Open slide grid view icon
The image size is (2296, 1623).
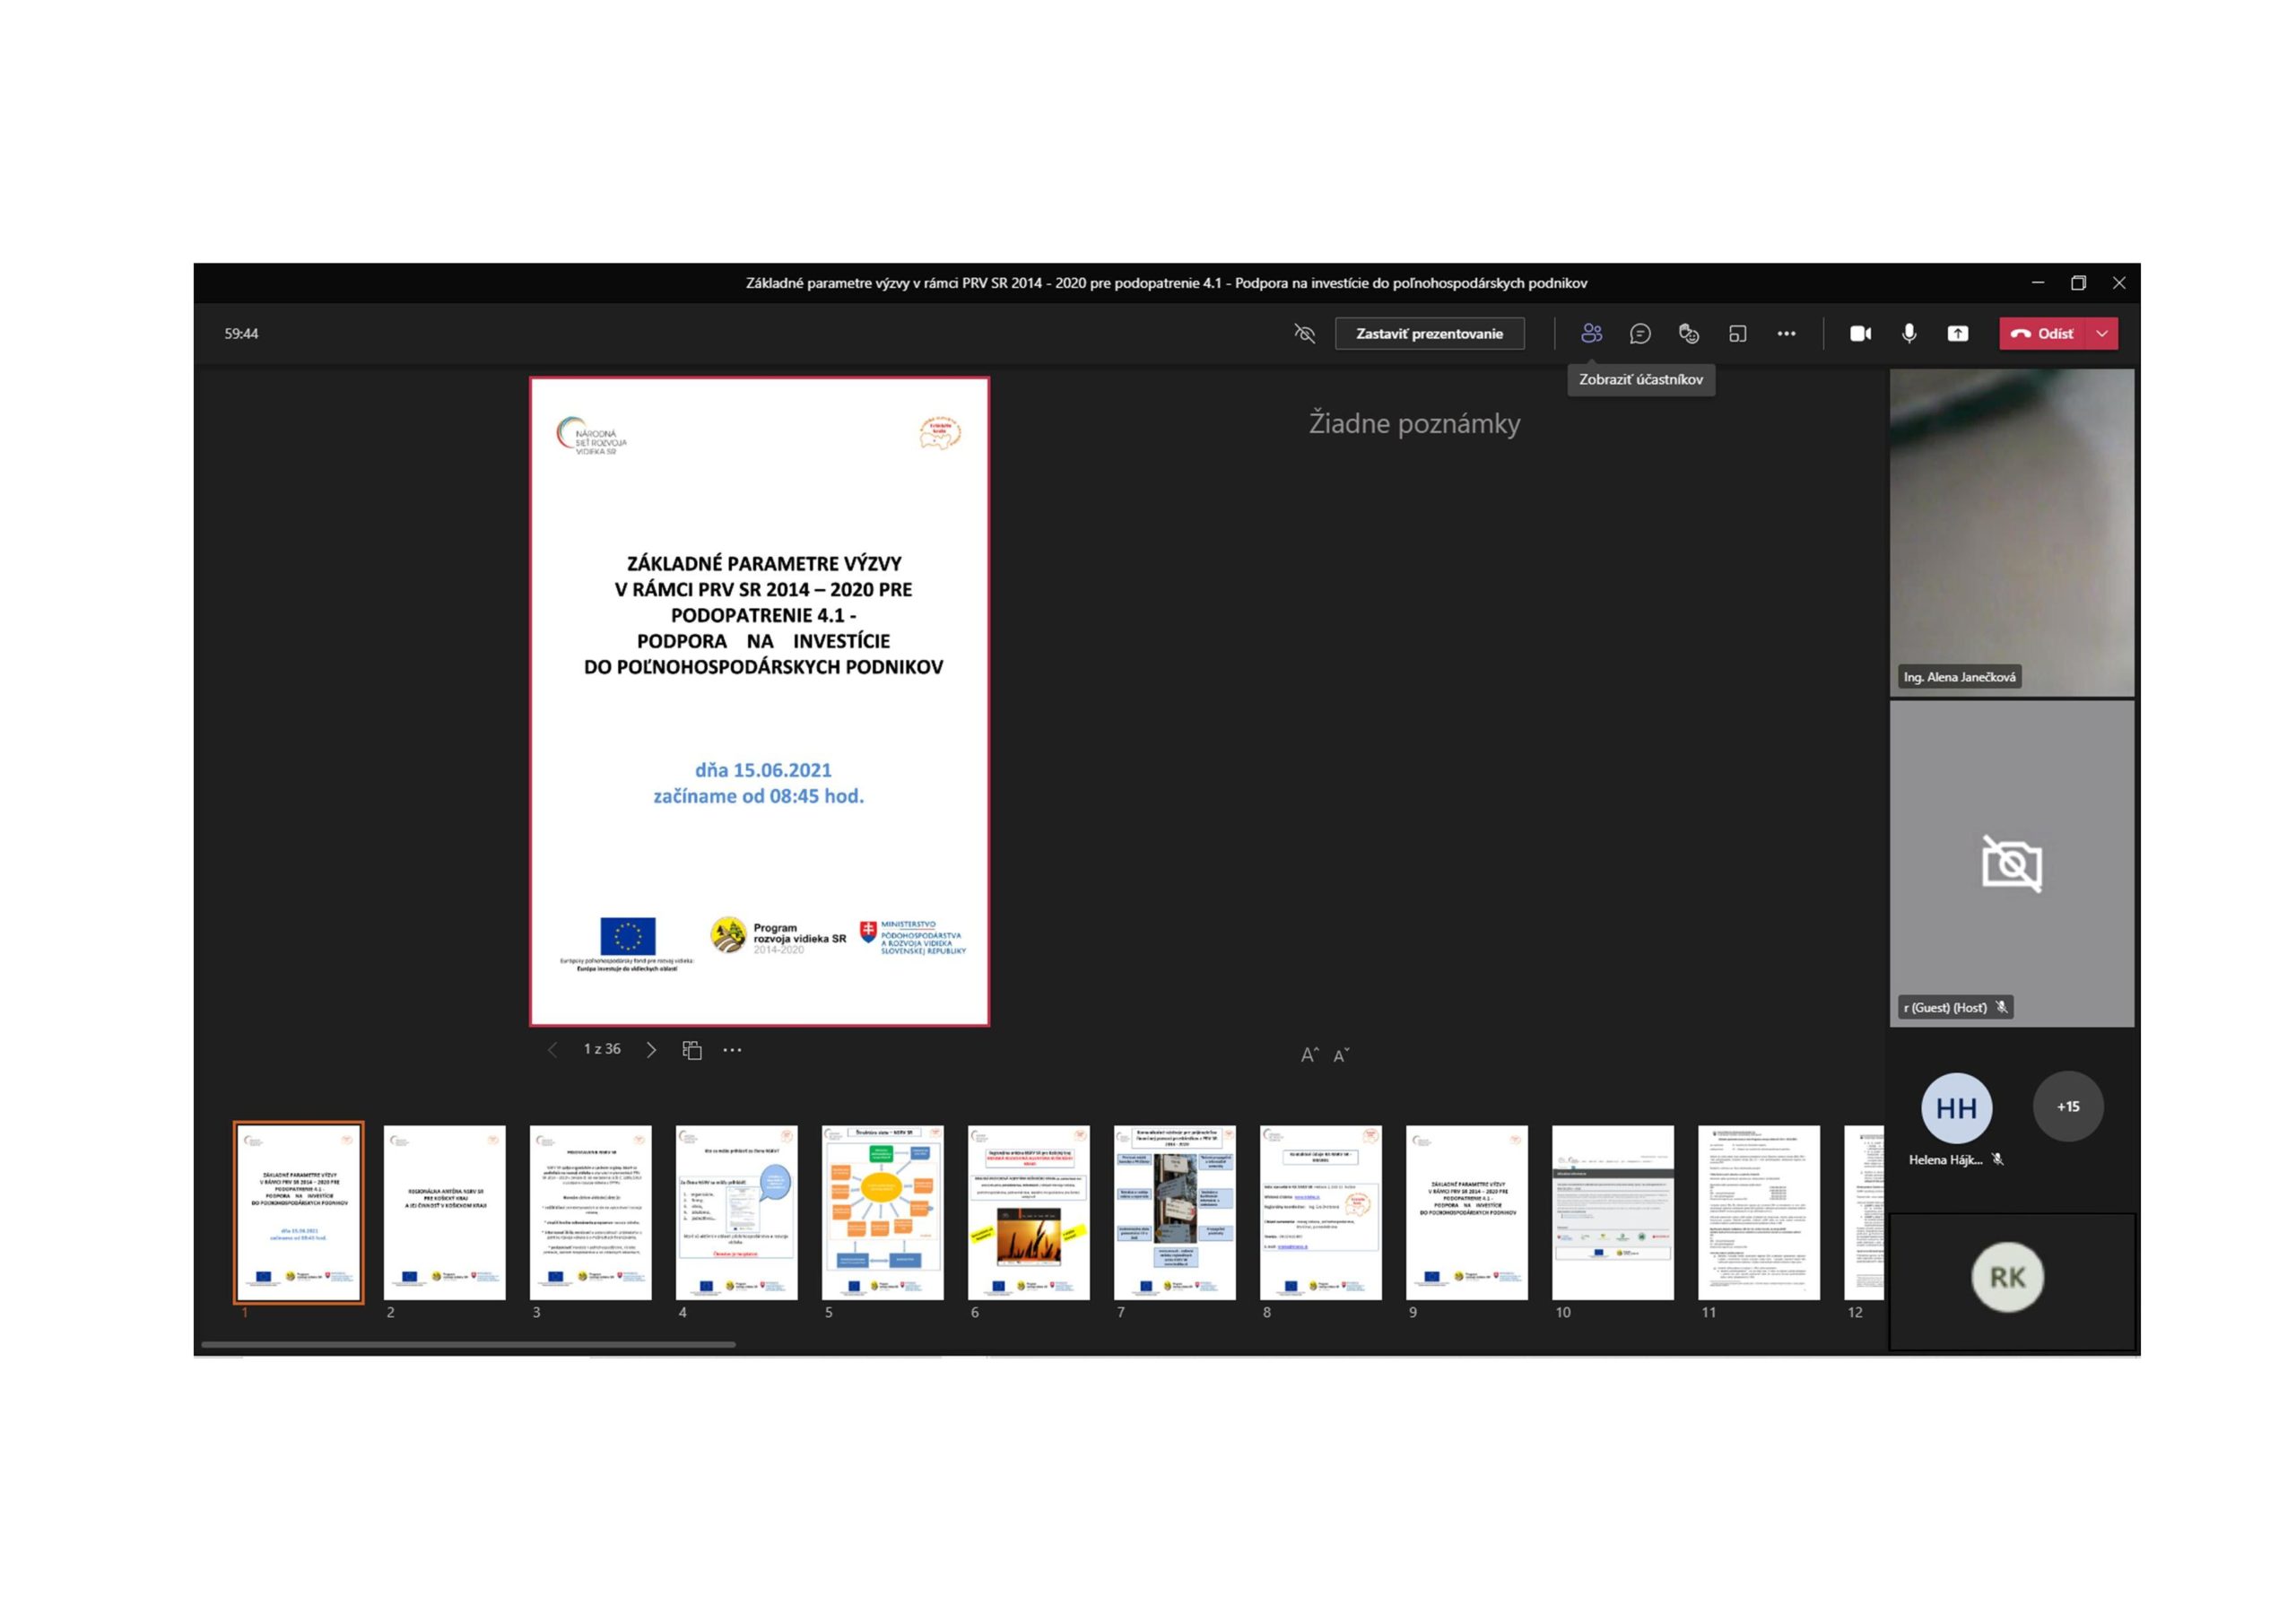692,1049
